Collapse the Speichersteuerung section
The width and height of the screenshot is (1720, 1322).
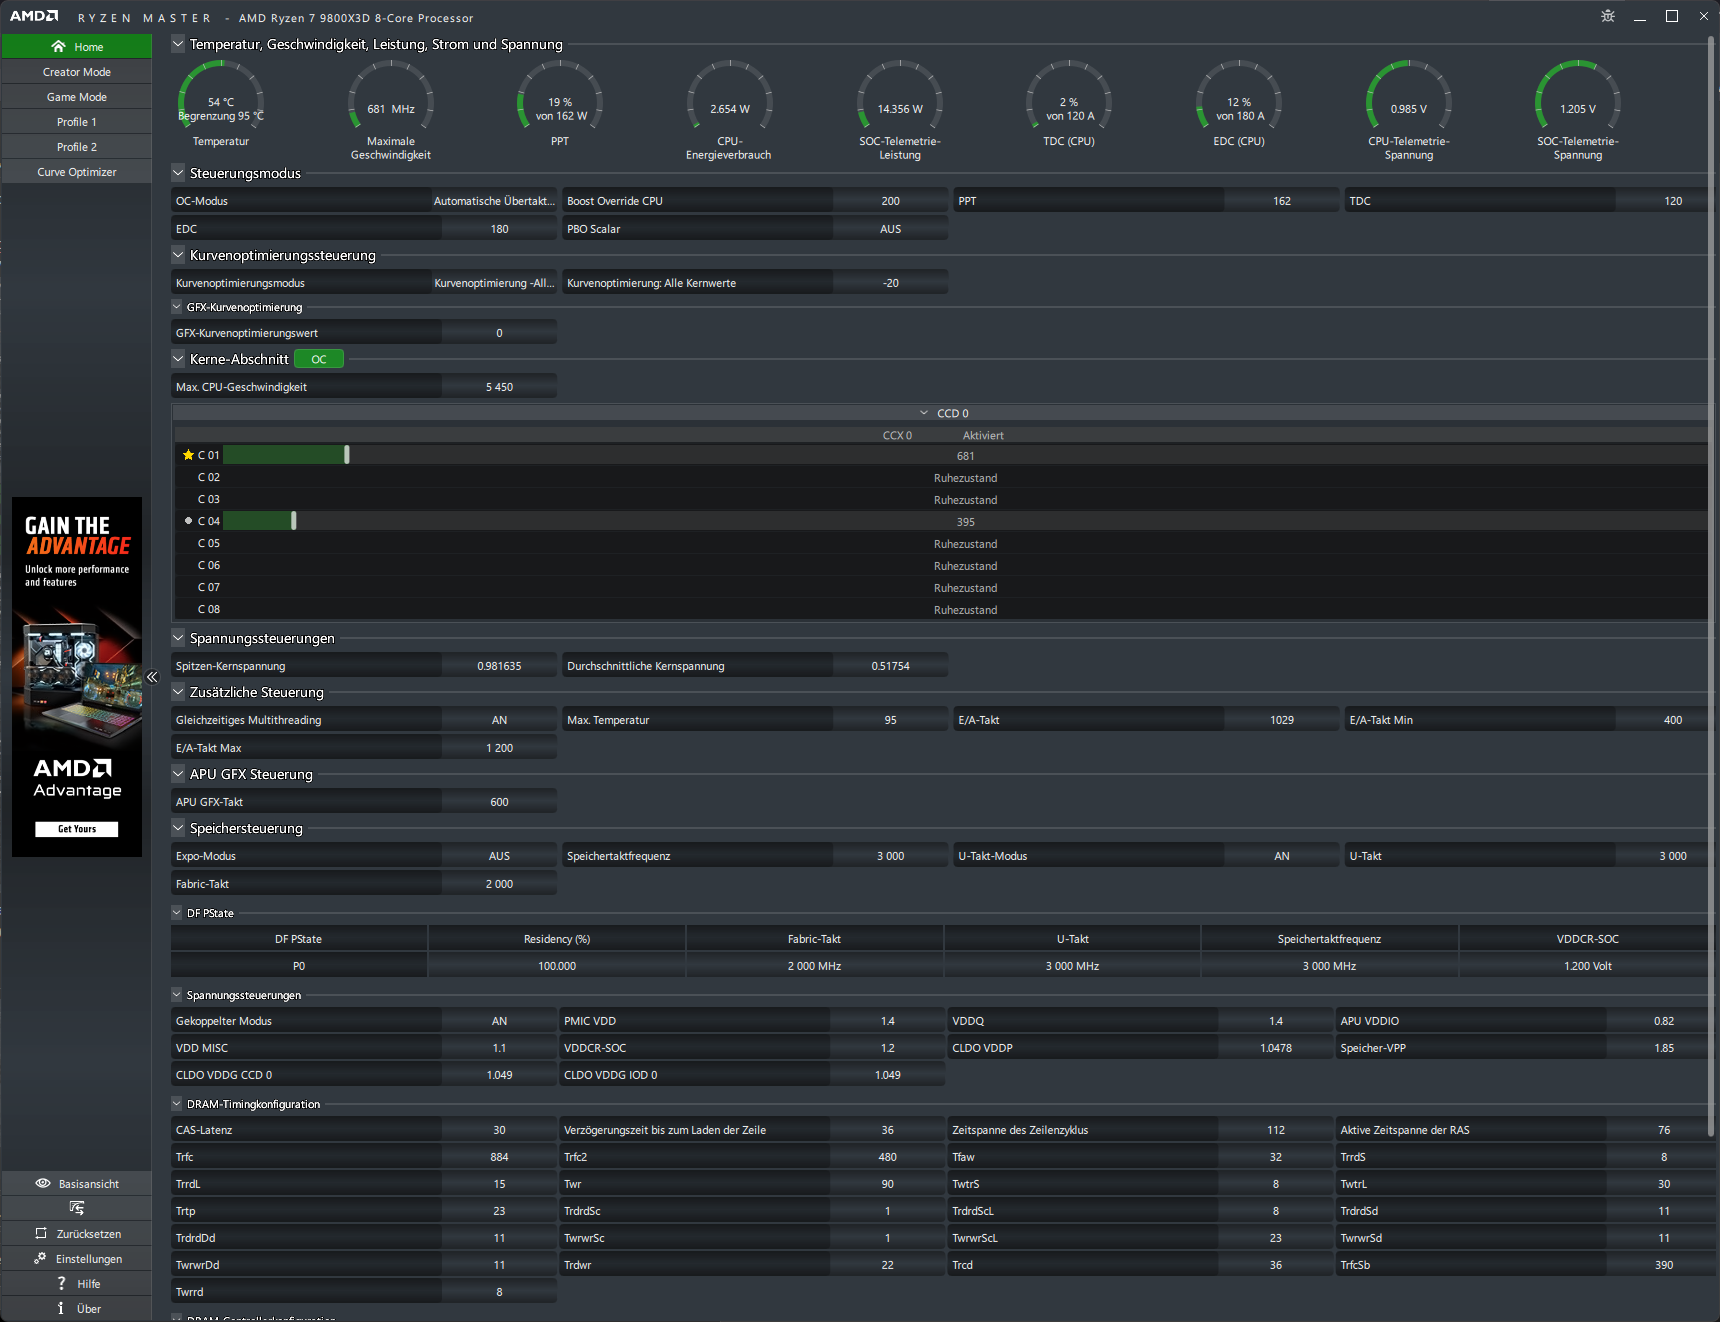(178, 828)
